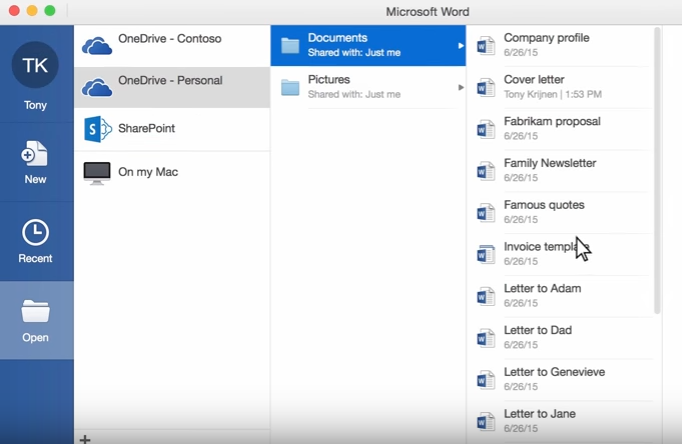The image size is (682, 444).
Task: Click the Open folder icon in sidebar
Action: pos(35,311)
